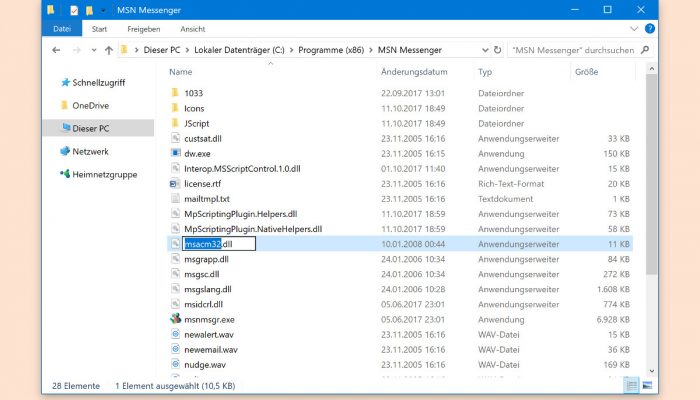Image resolution: width=700 pixels, height=400 pixels.
Task: Open the Datei tab
Action: tap(62, 29)
